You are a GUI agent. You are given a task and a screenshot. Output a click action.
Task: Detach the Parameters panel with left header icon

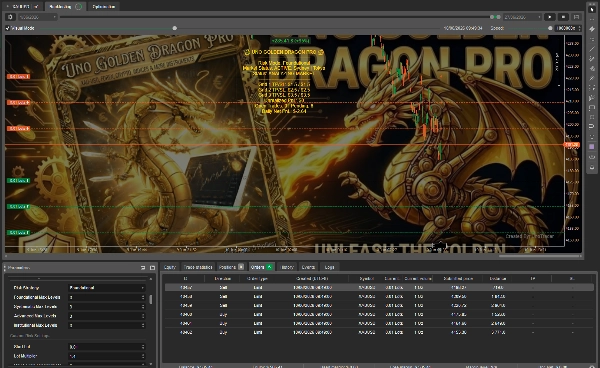click(x=143, y=268)
